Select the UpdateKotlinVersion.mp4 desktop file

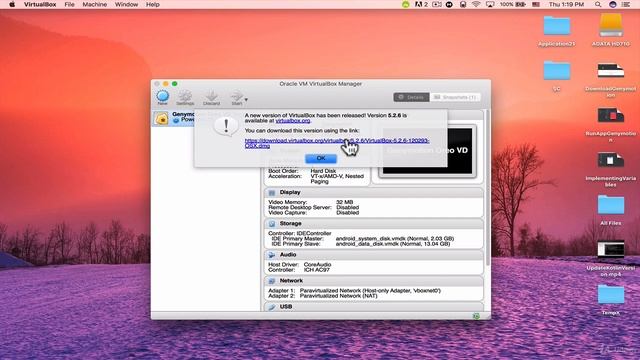pos(611,259)
